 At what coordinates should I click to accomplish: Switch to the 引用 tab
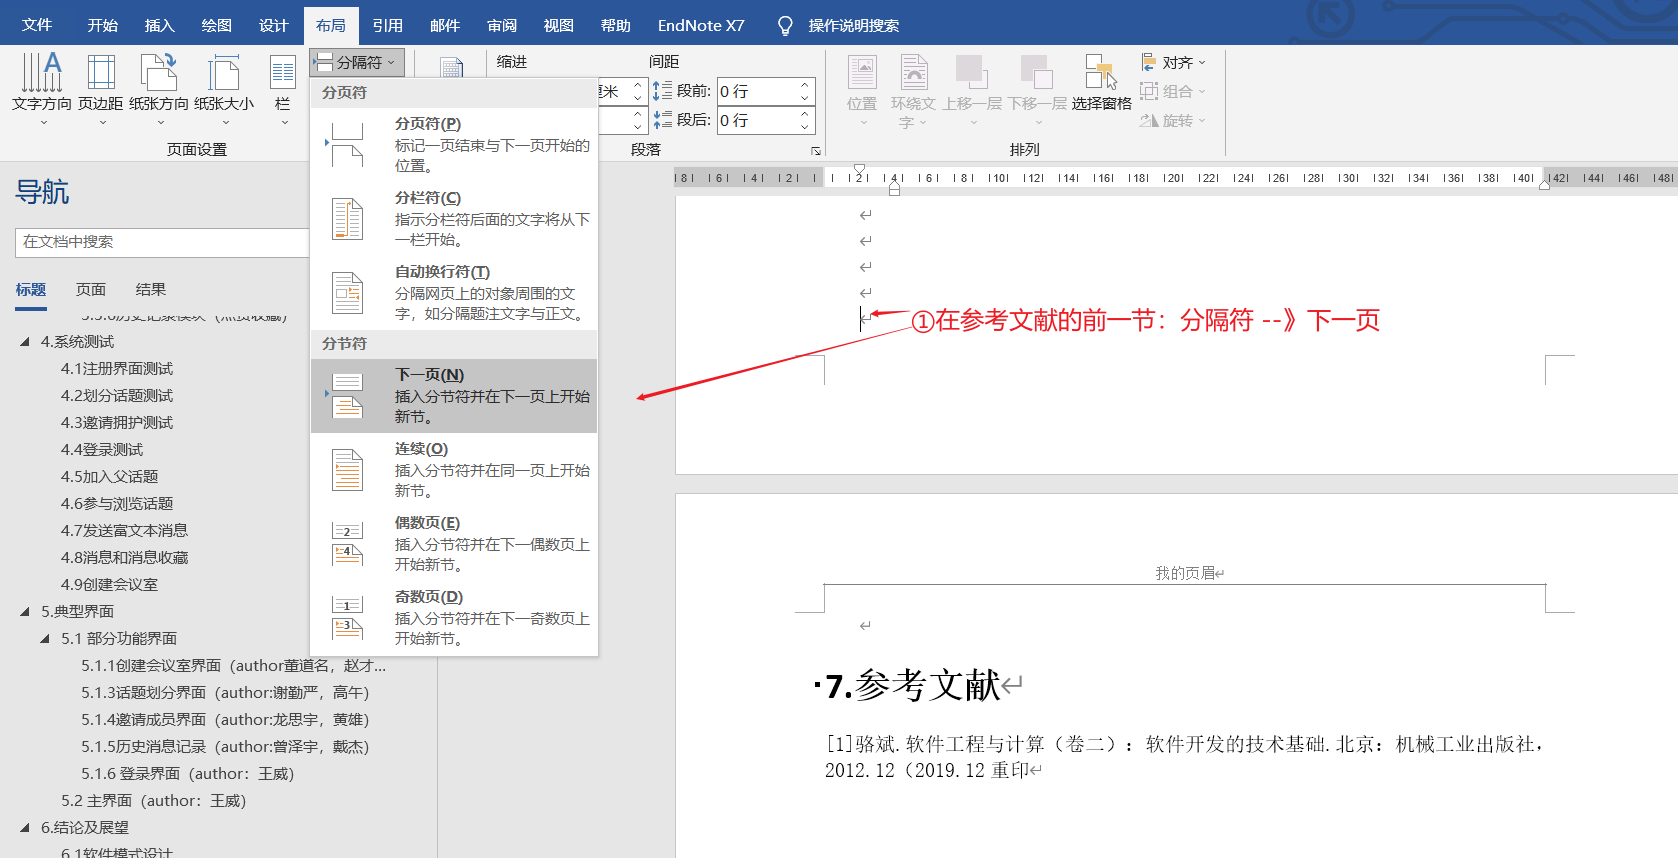click(x=387, y=25)
